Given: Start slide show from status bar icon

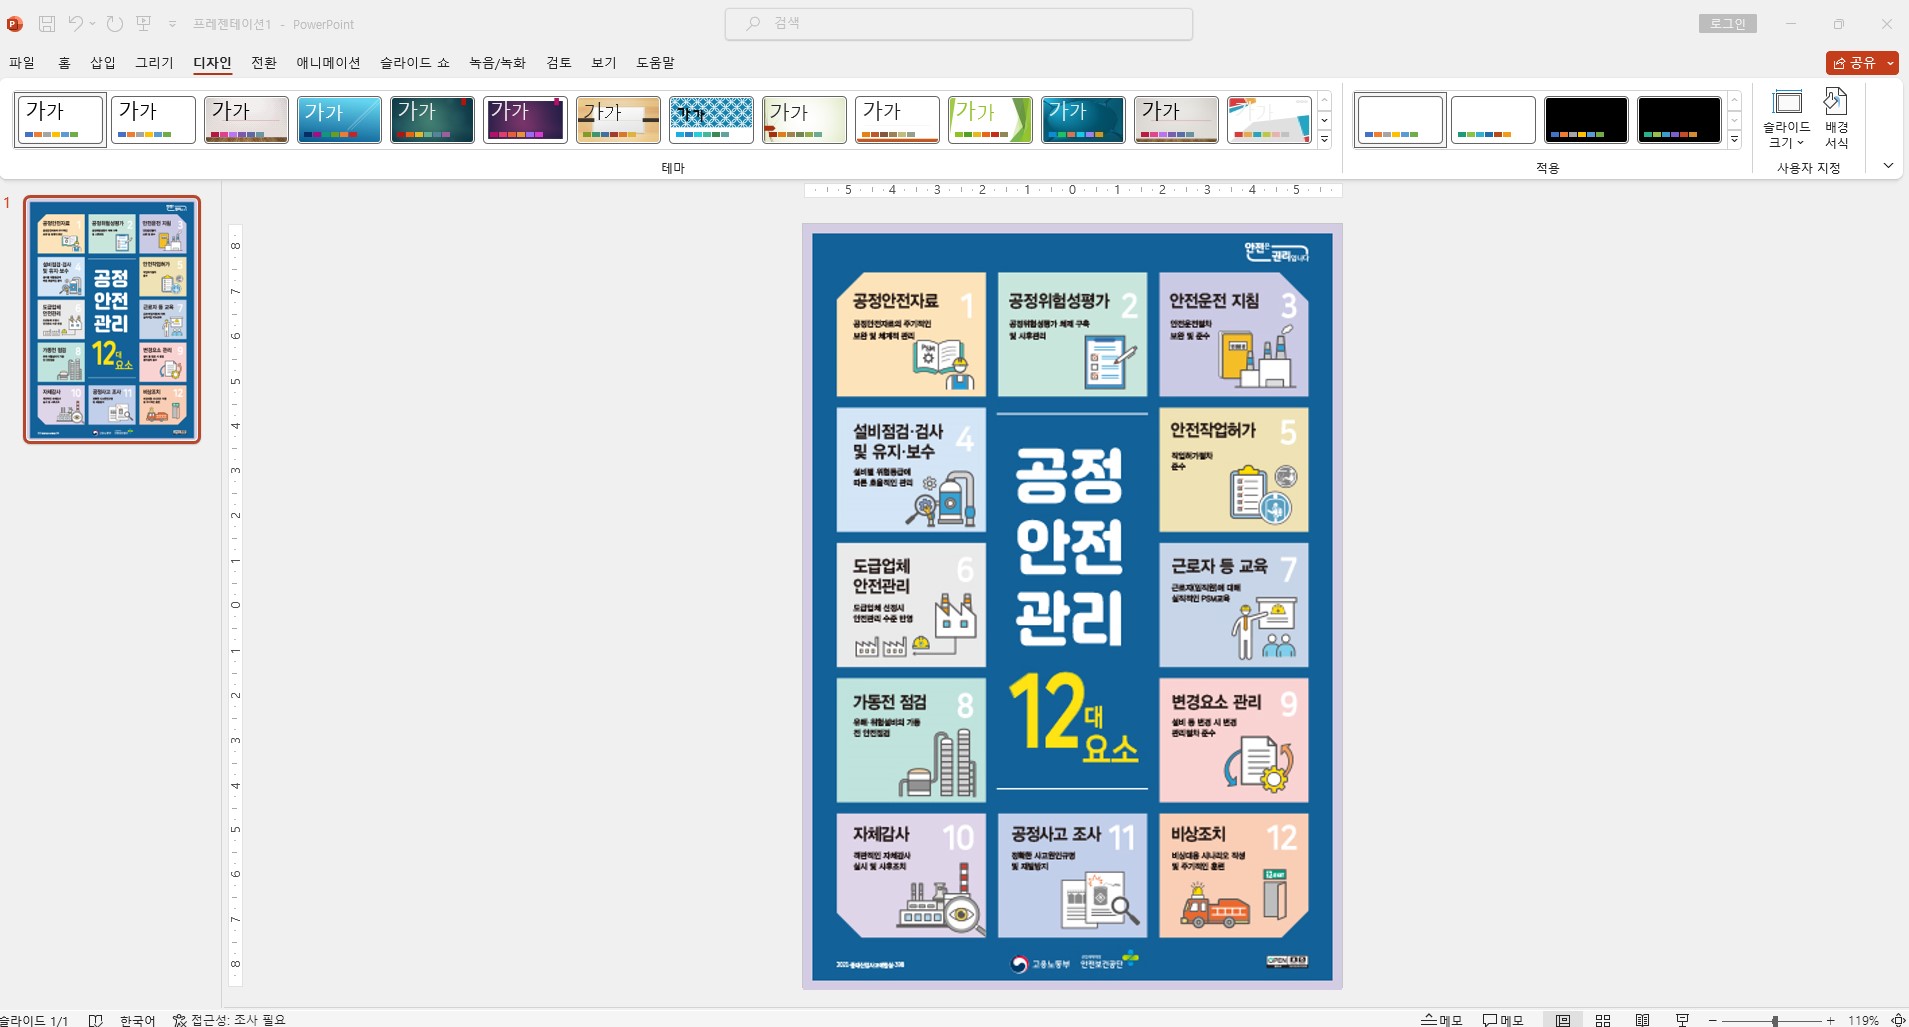Looking at the screenshot, I should pos(1682,1020).
